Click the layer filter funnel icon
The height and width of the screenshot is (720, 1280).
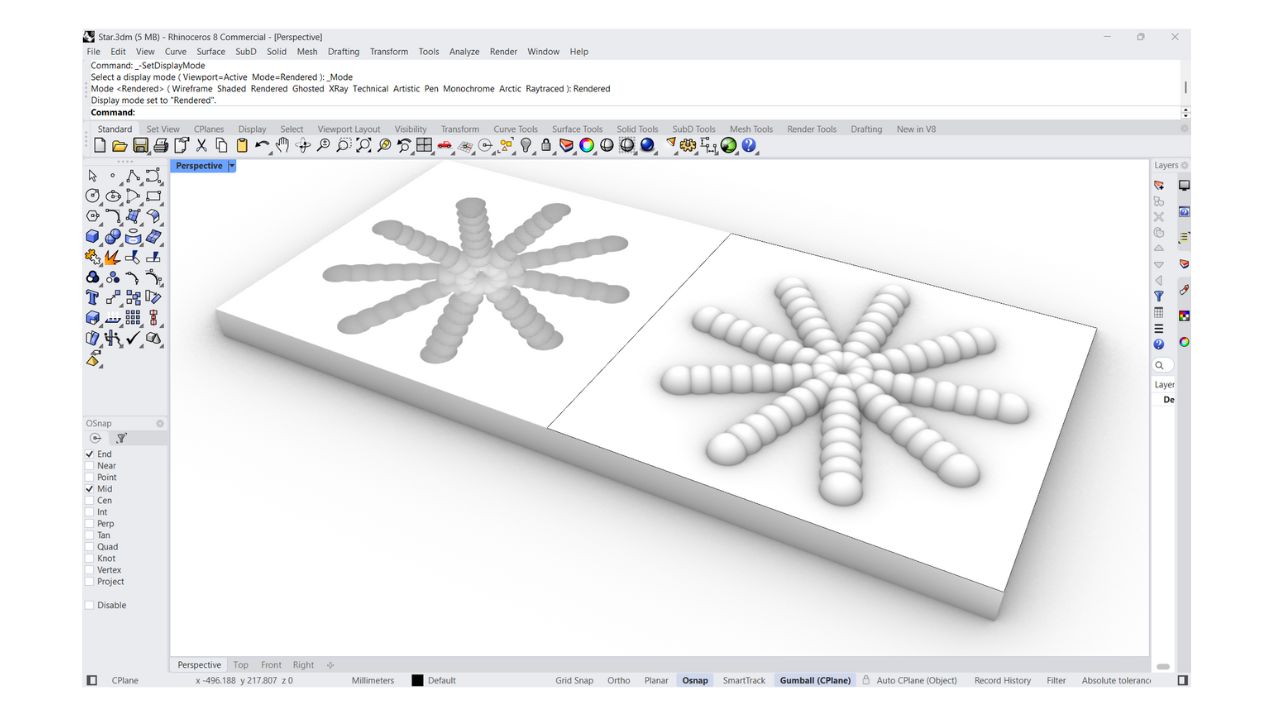pos(1158,296)
